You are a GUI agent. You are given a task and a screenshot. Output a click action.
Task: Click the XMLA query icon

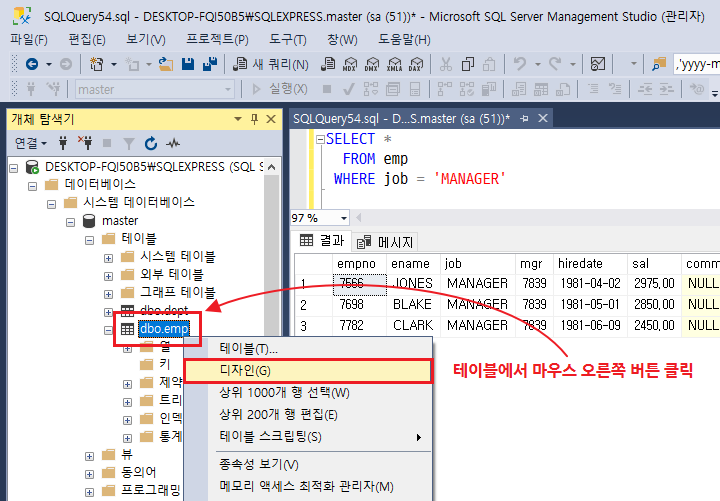tap(394, 64)
